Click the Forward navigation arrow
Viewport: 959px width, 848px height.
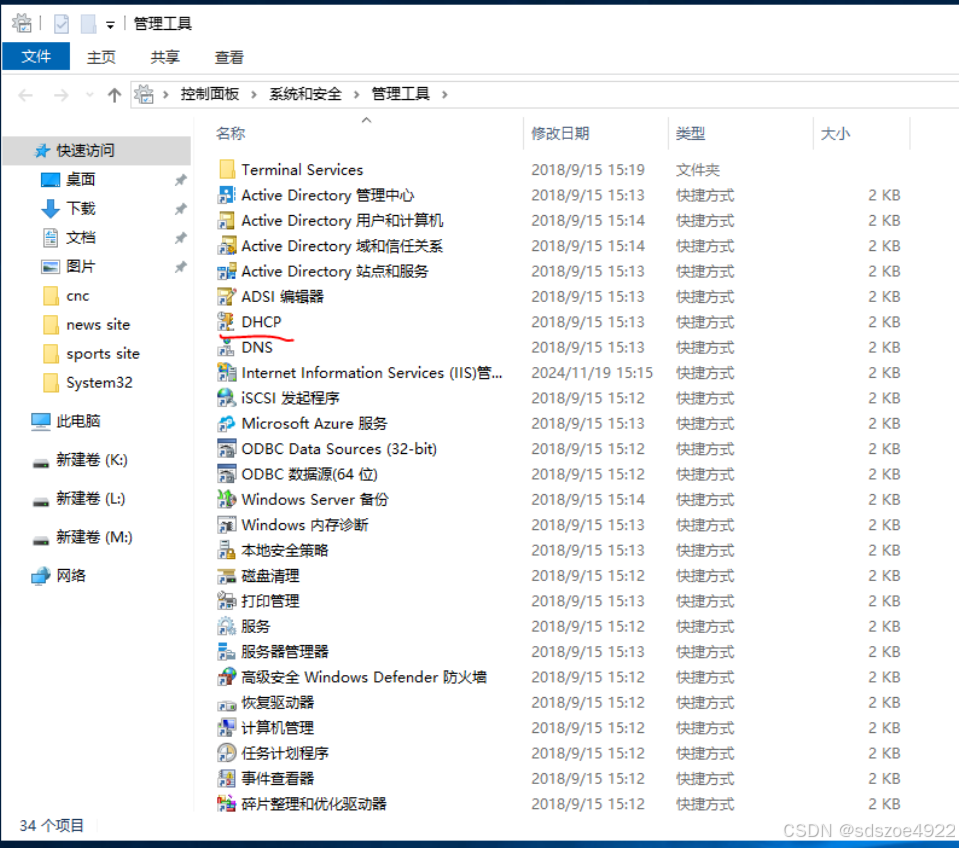(x=61, y=95)
